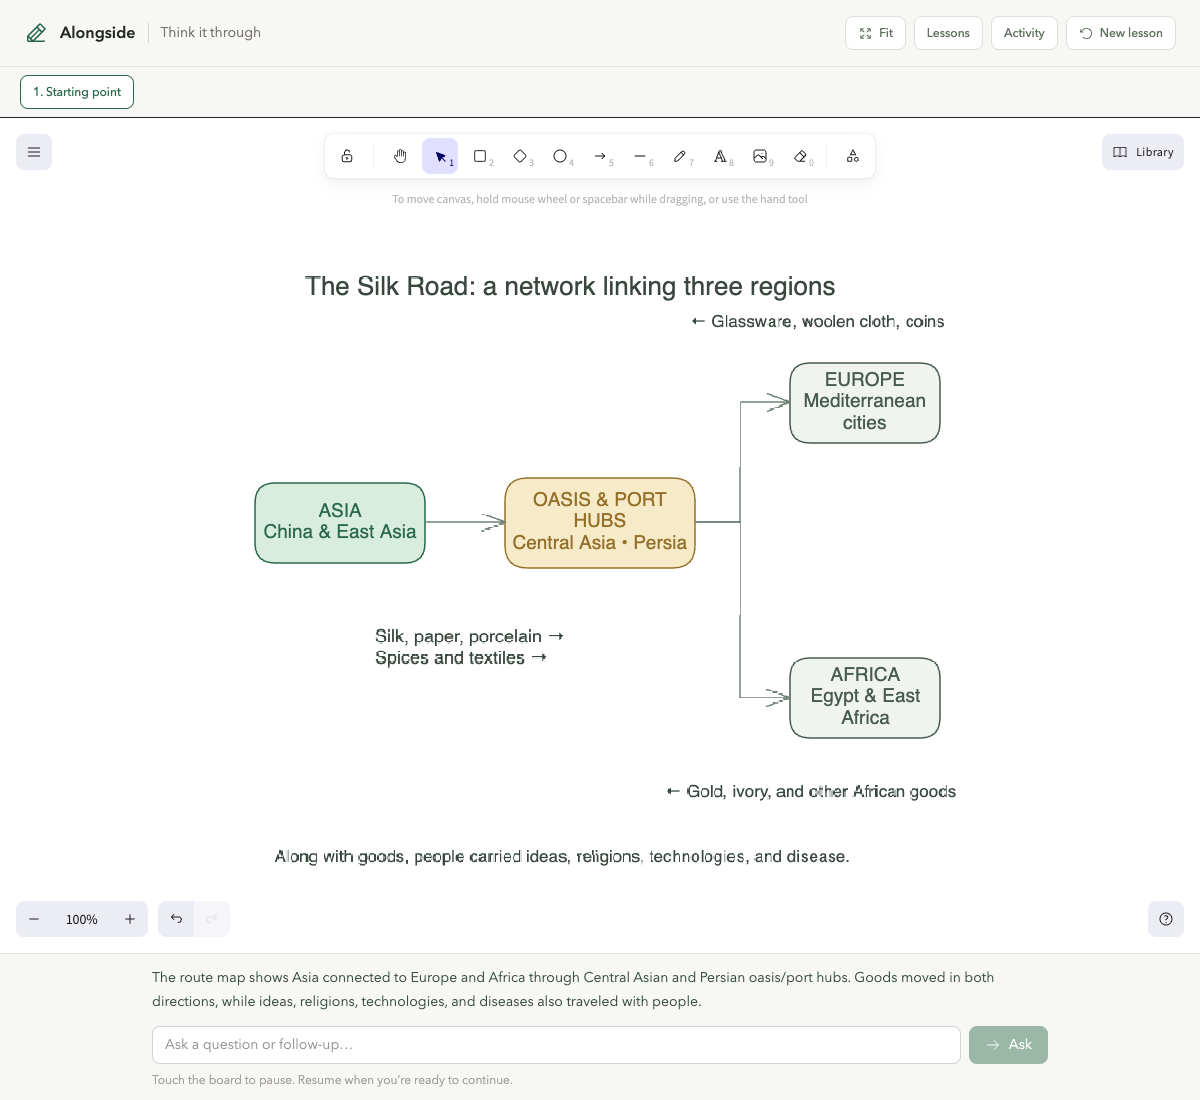
Task: Zoom out the canvas
Action: pos(34,919)
